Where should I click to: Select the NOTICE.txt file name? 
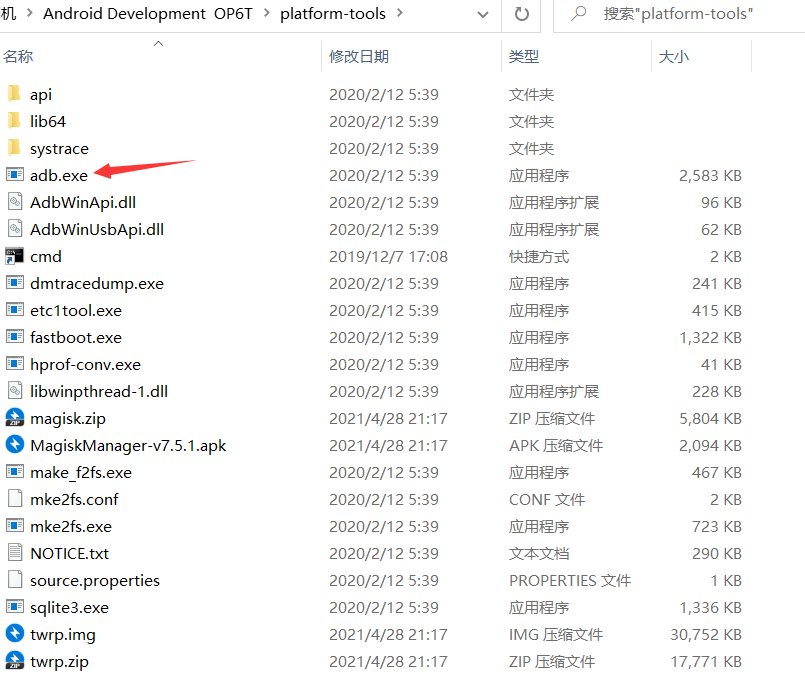point(70,553)
